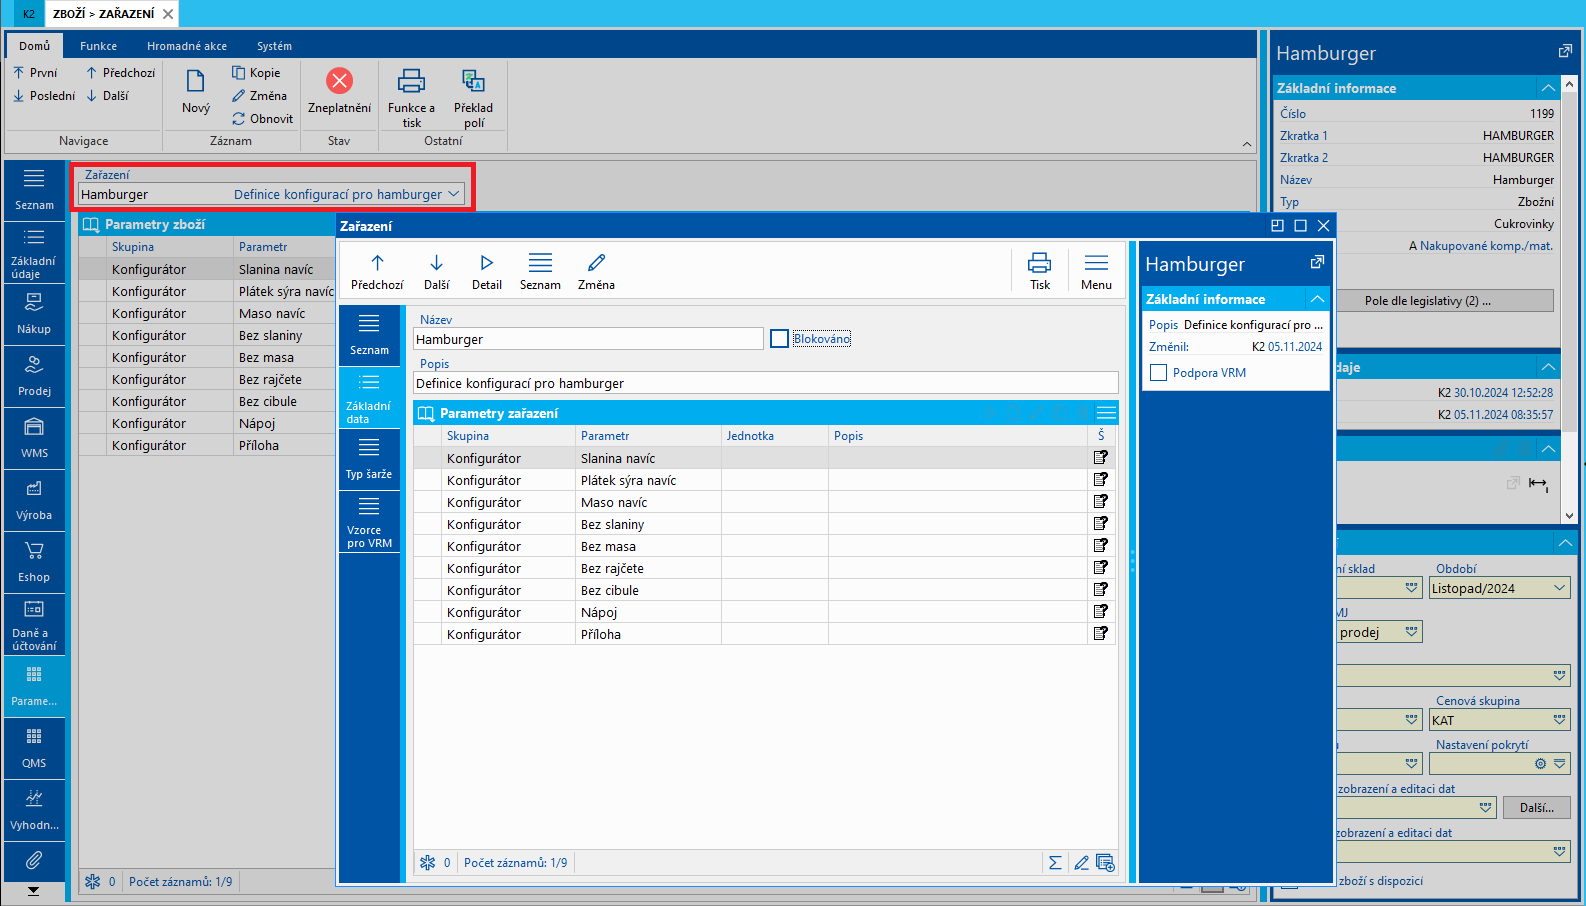Expand the Zařazení Hamburger dropdown
The height and width of the screenshot is (906, 1586).
[x=454, y=194]
